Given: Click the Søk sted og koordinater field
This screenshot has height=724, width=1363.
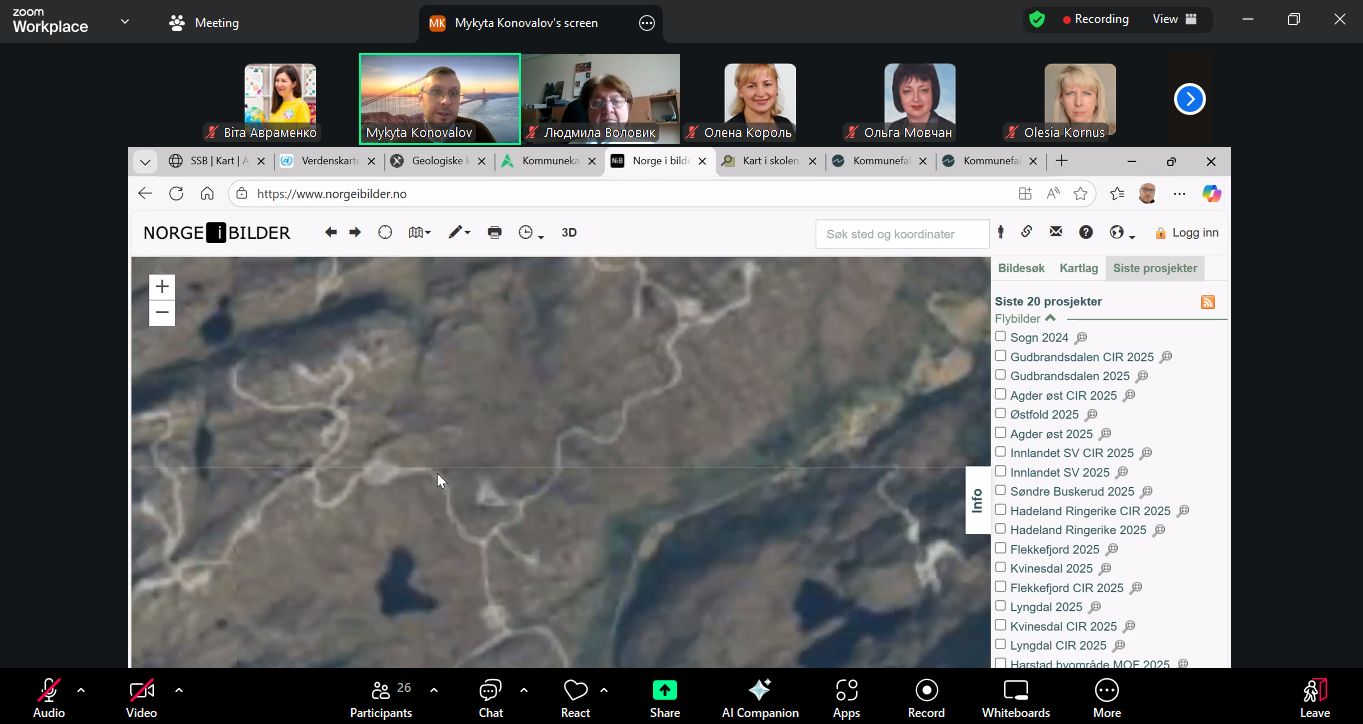Looking at the screenshot, I should coord(901,234).
